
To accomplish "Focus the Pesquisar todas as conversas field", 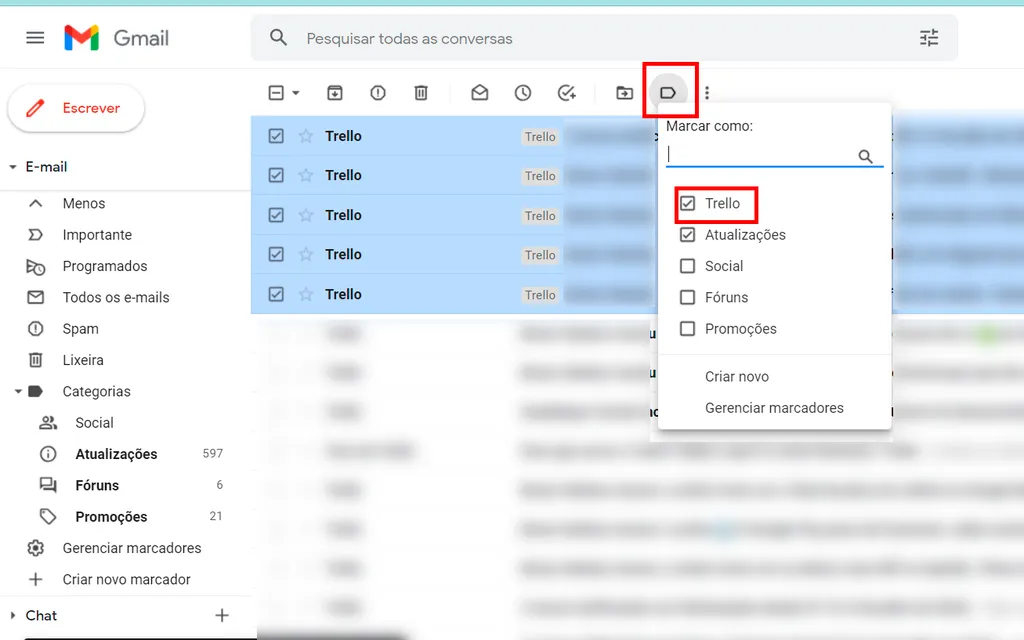I will pyautogui.click(x=604, y=38).
